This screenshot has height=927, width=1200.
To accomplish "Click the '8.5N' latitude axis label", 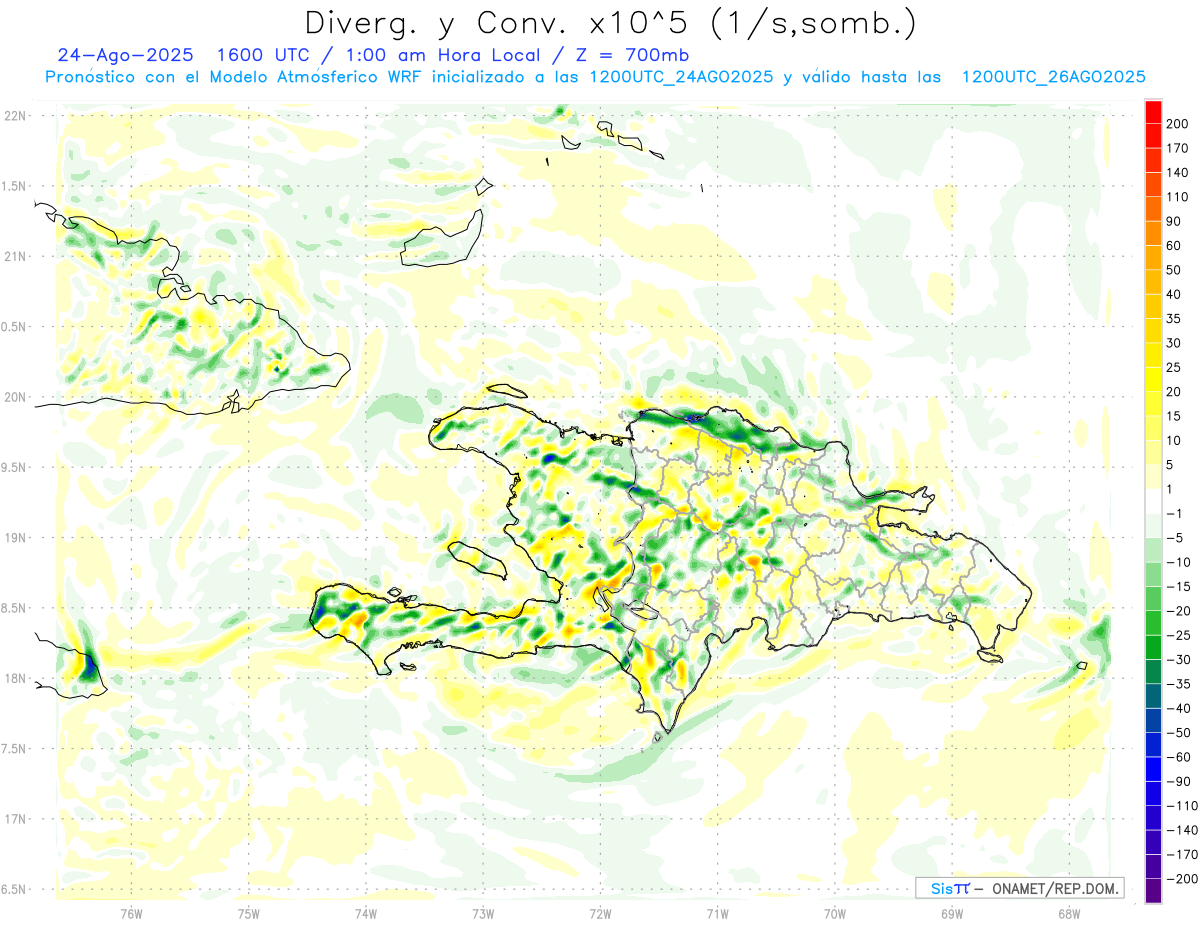I will [15, 608].
